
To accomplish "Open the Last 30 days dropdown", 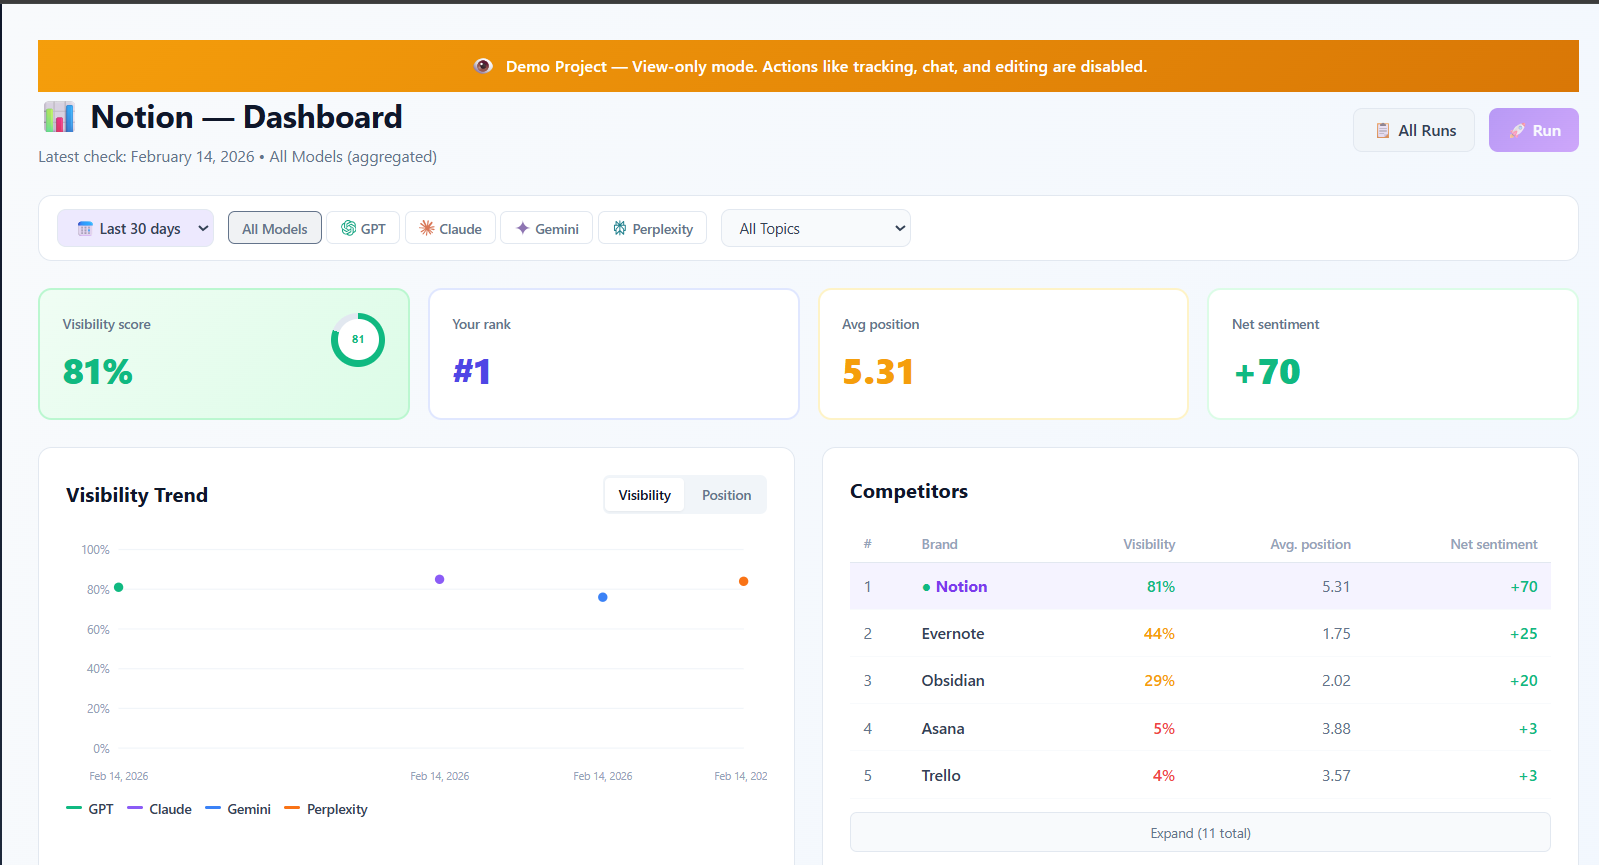I will click(135, 228).
